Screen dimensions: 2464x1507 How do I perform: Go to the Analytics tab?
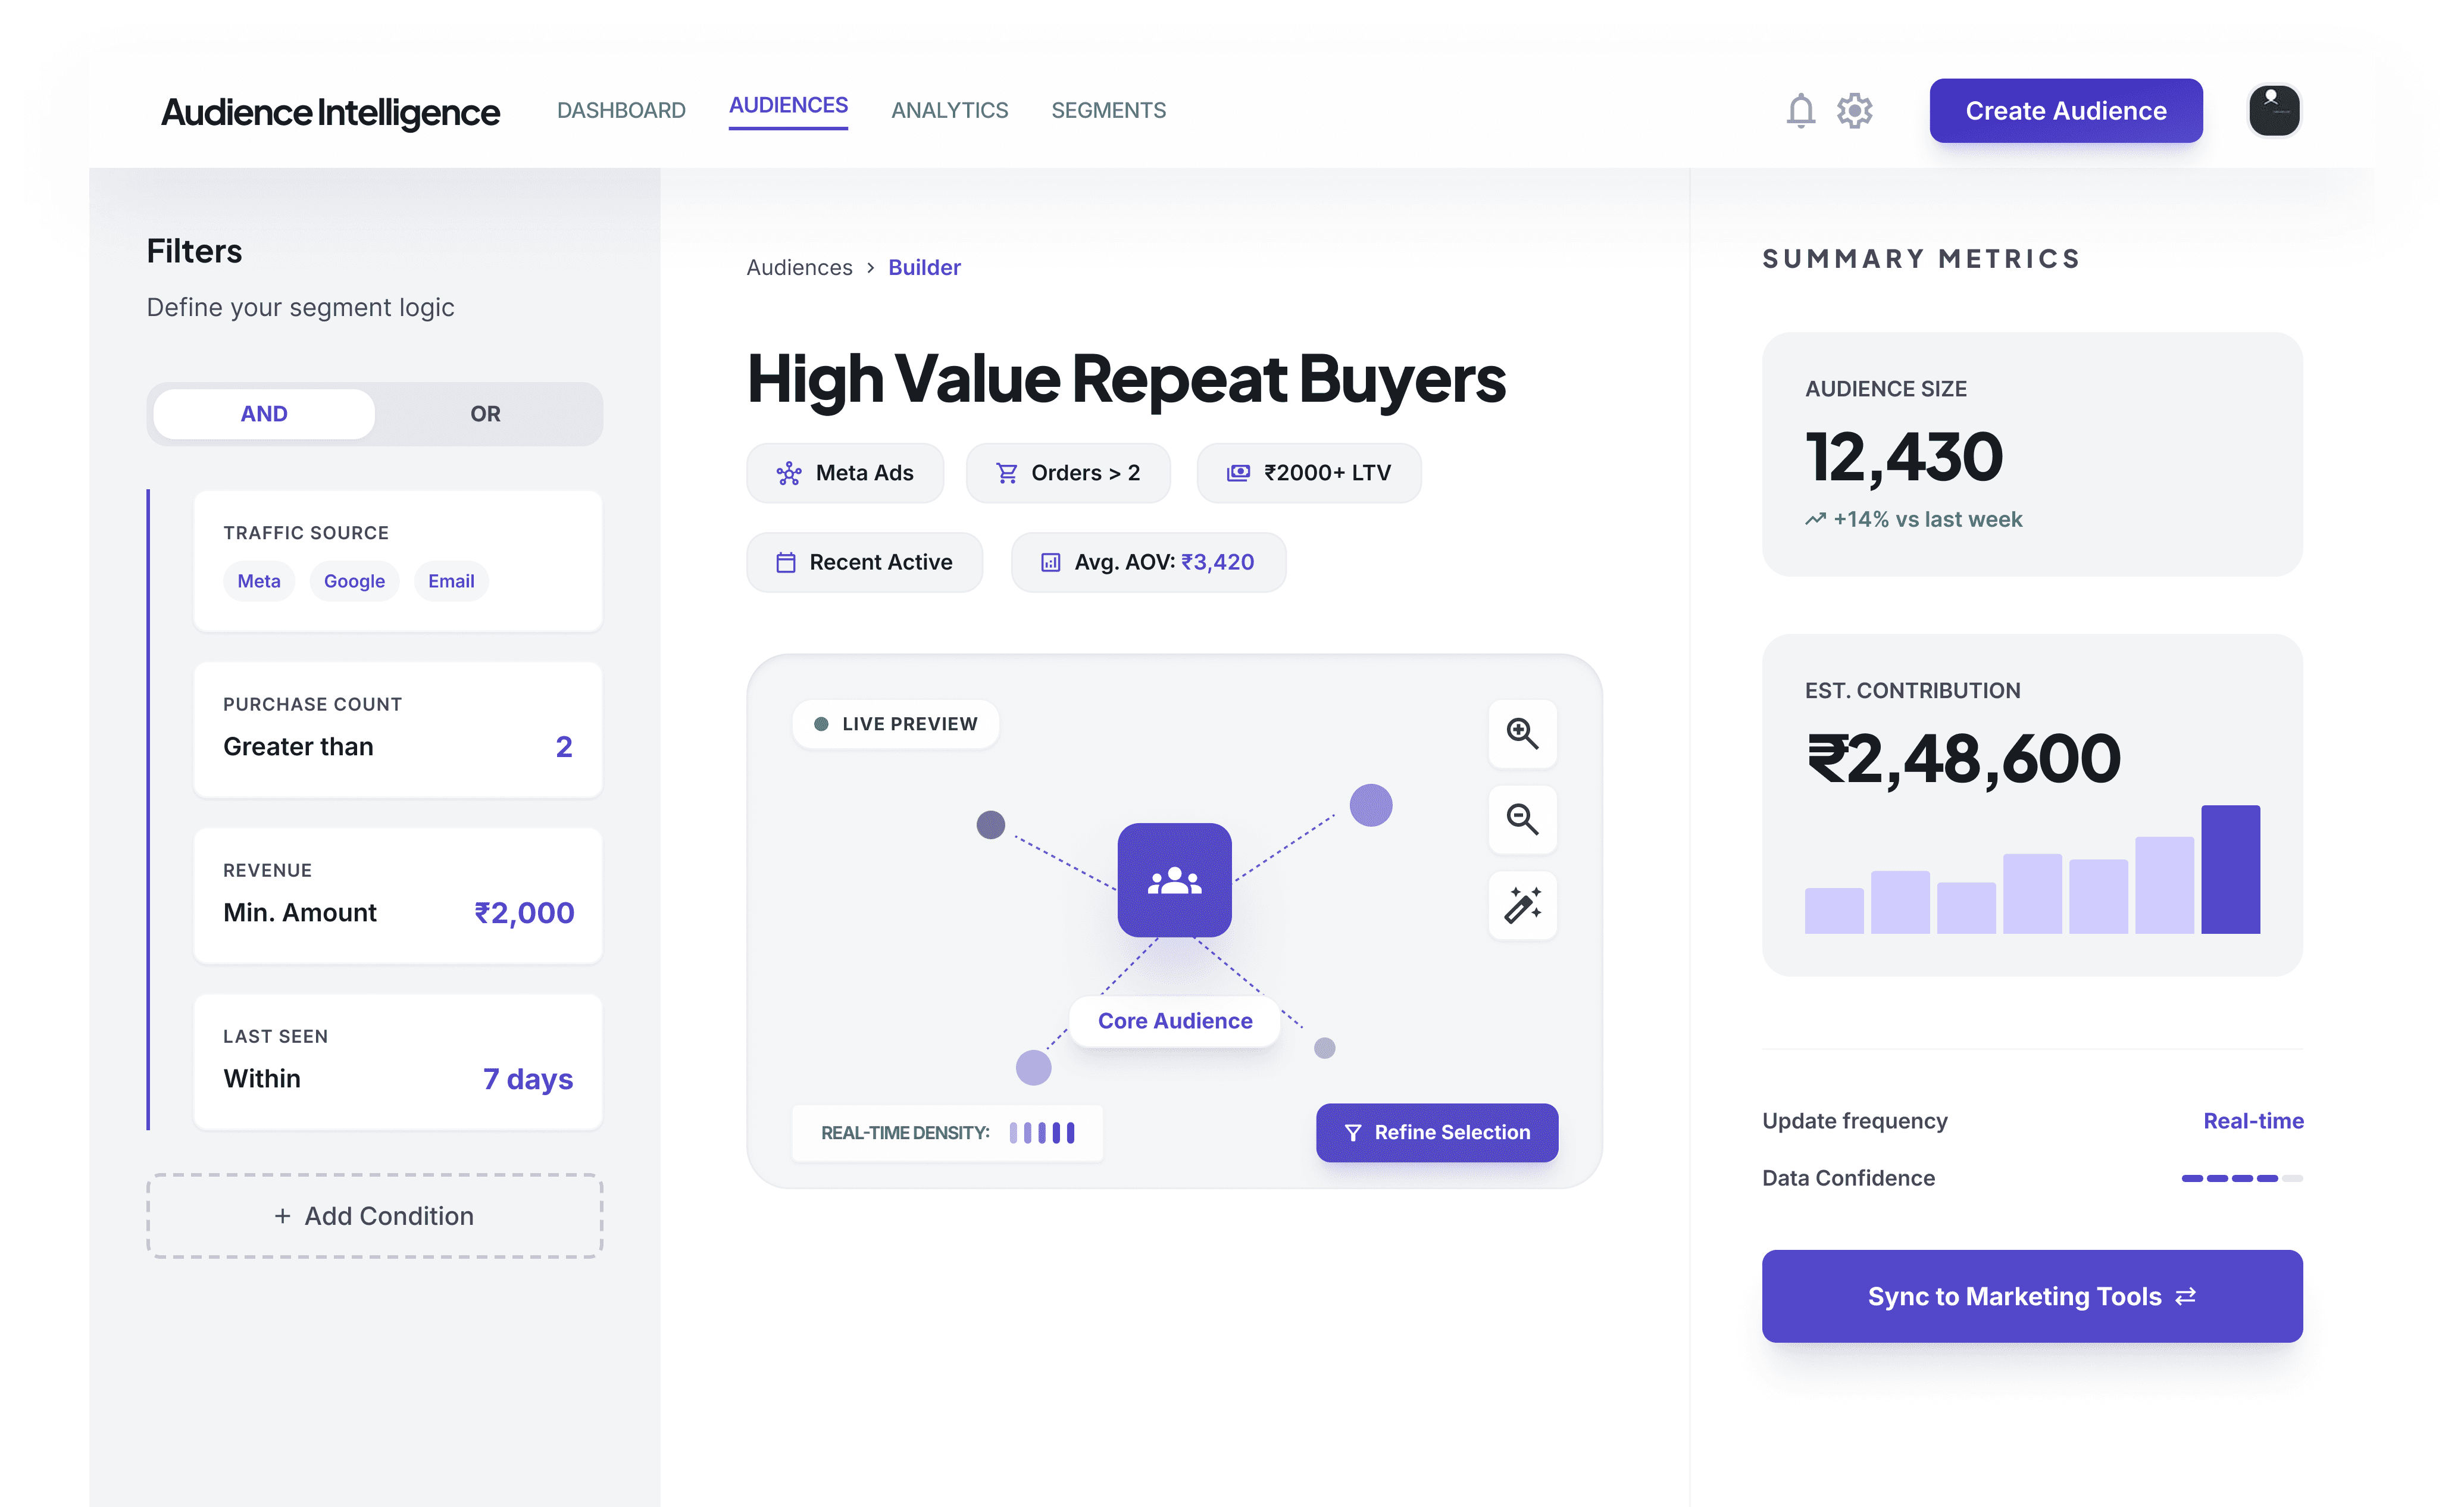(949, 111)
